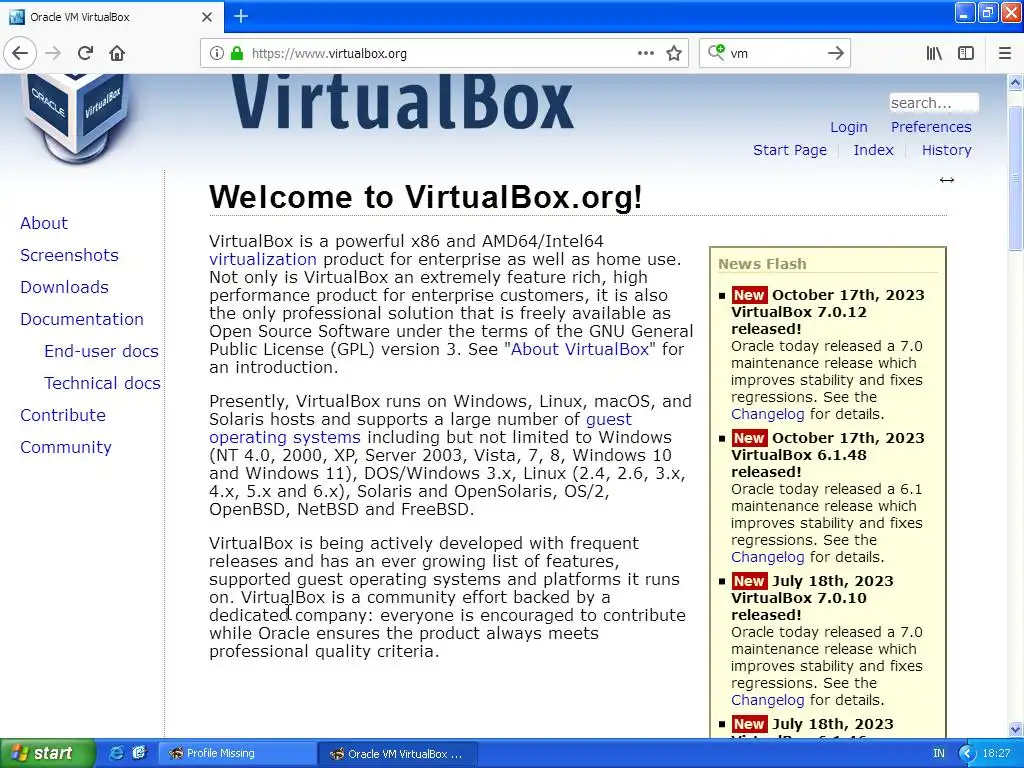Open a new tab with plus button
Screen dimensions: 1024x768
click(241, 16)
